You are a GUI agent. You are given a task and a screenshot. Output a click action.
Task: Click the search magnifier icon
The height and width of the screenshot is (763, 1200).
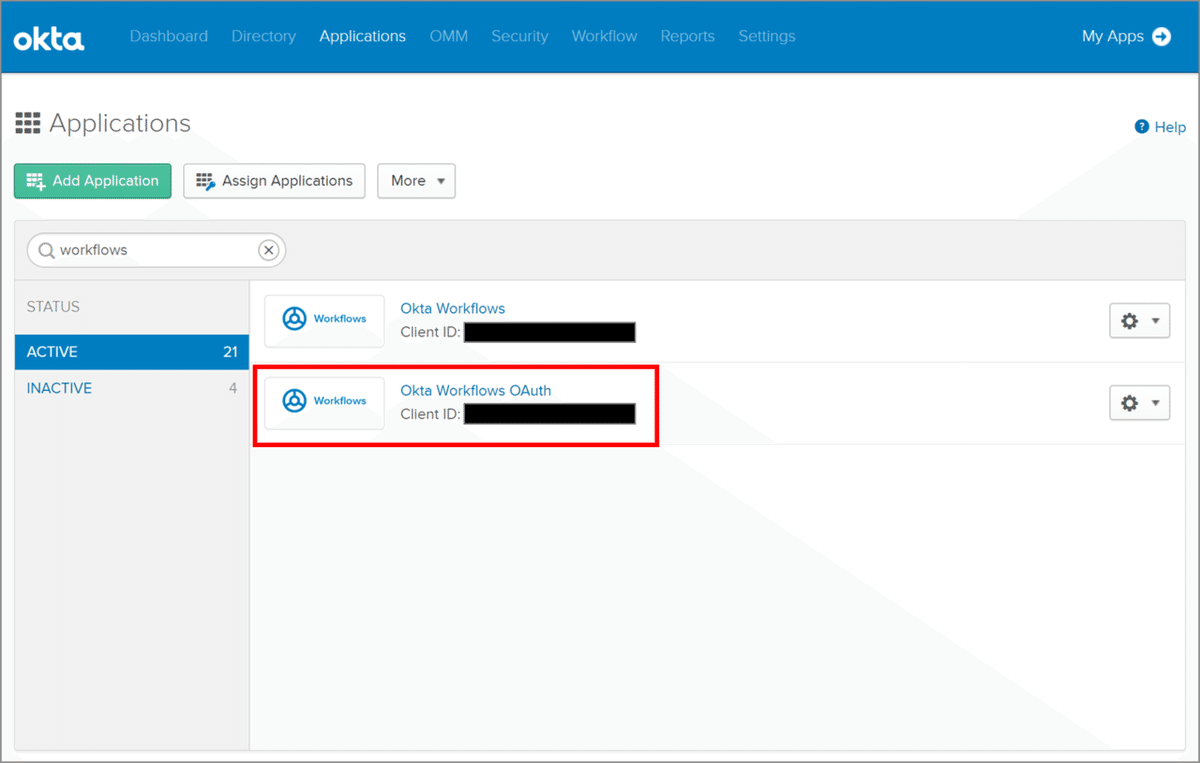pyautogui.click(x=46, y=250)
